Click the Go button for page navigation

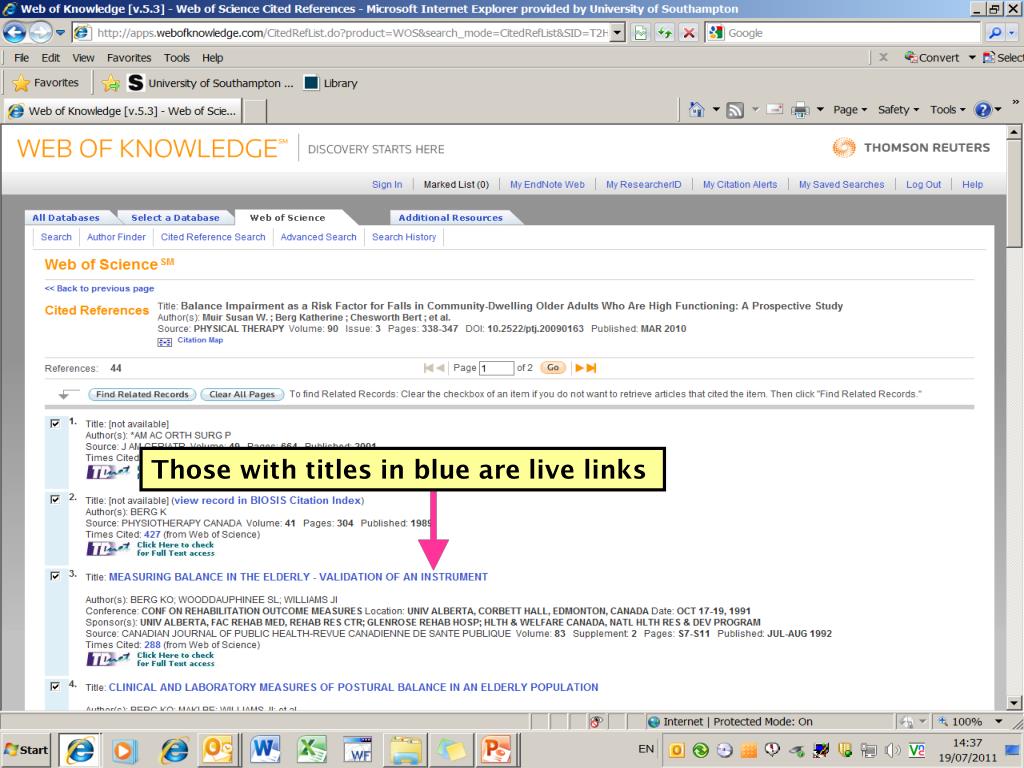pos(553,368)
